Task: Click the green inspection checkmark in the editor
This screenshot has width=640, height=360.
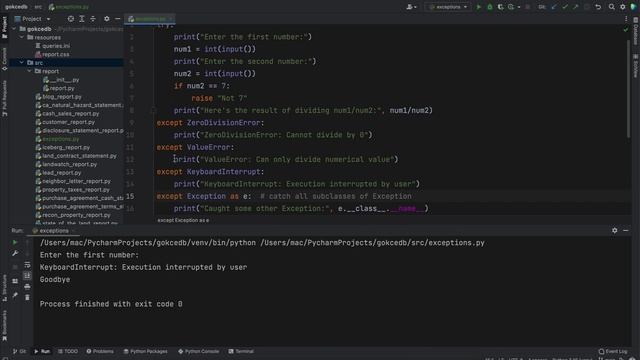Action: 626,30
